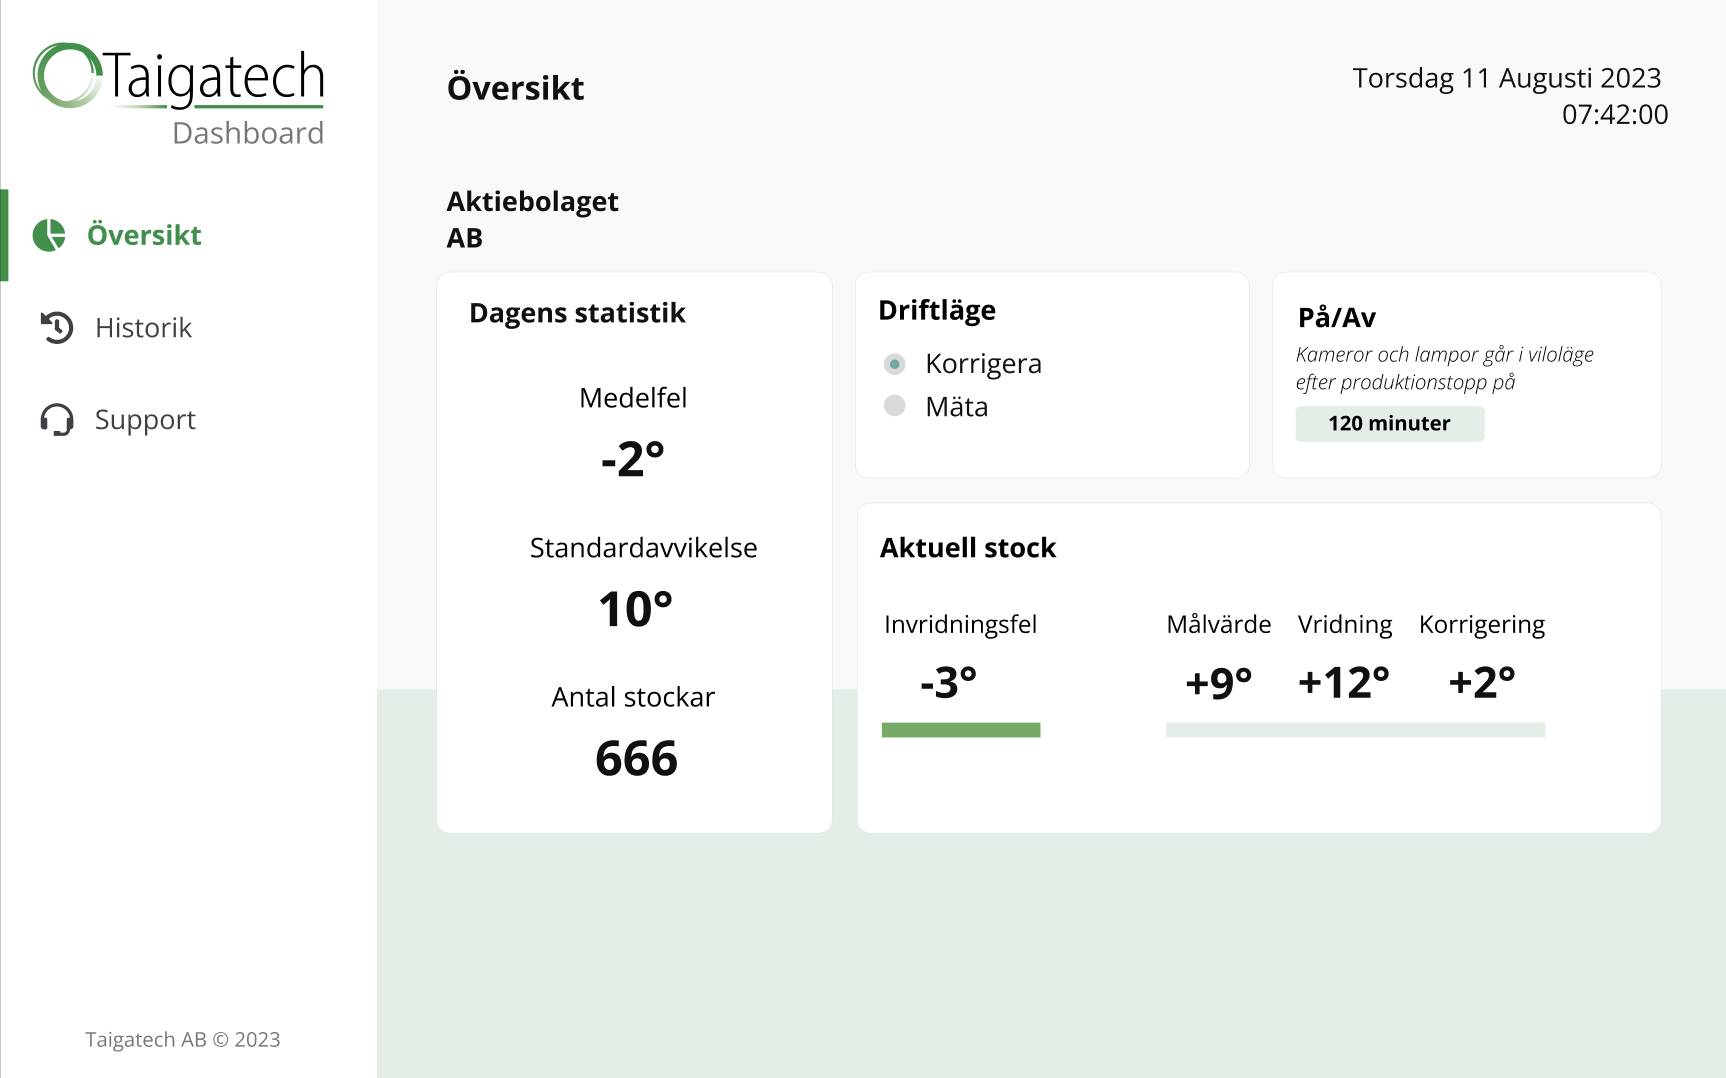
Task: Click the green Invridningsfel bar
Action: coord(961,730)
